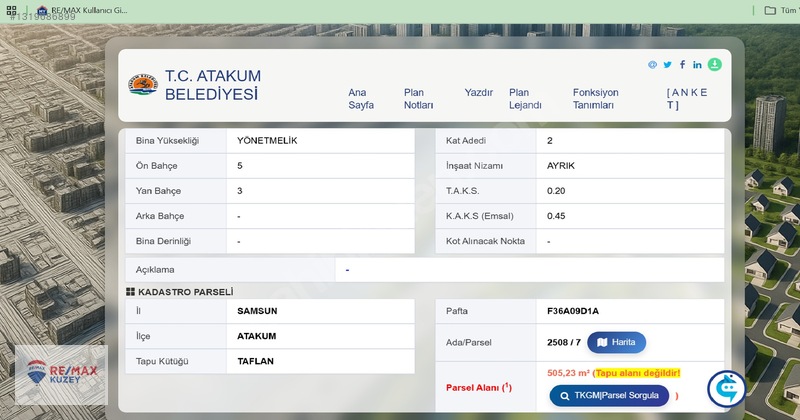
Task: Share page via Facebook icon
Action: pos(682,64)
